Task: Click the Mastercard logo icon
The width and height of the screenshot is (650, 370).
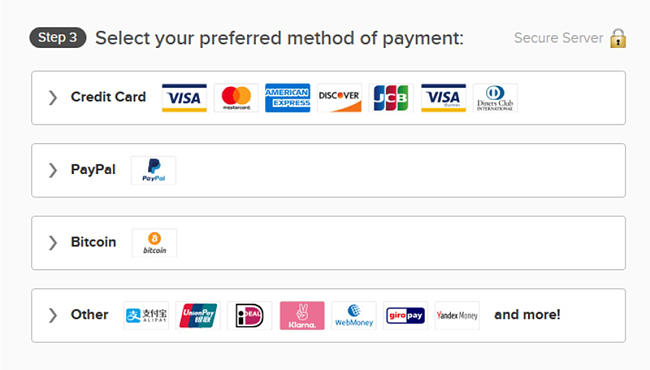Action: coord(236,98)
